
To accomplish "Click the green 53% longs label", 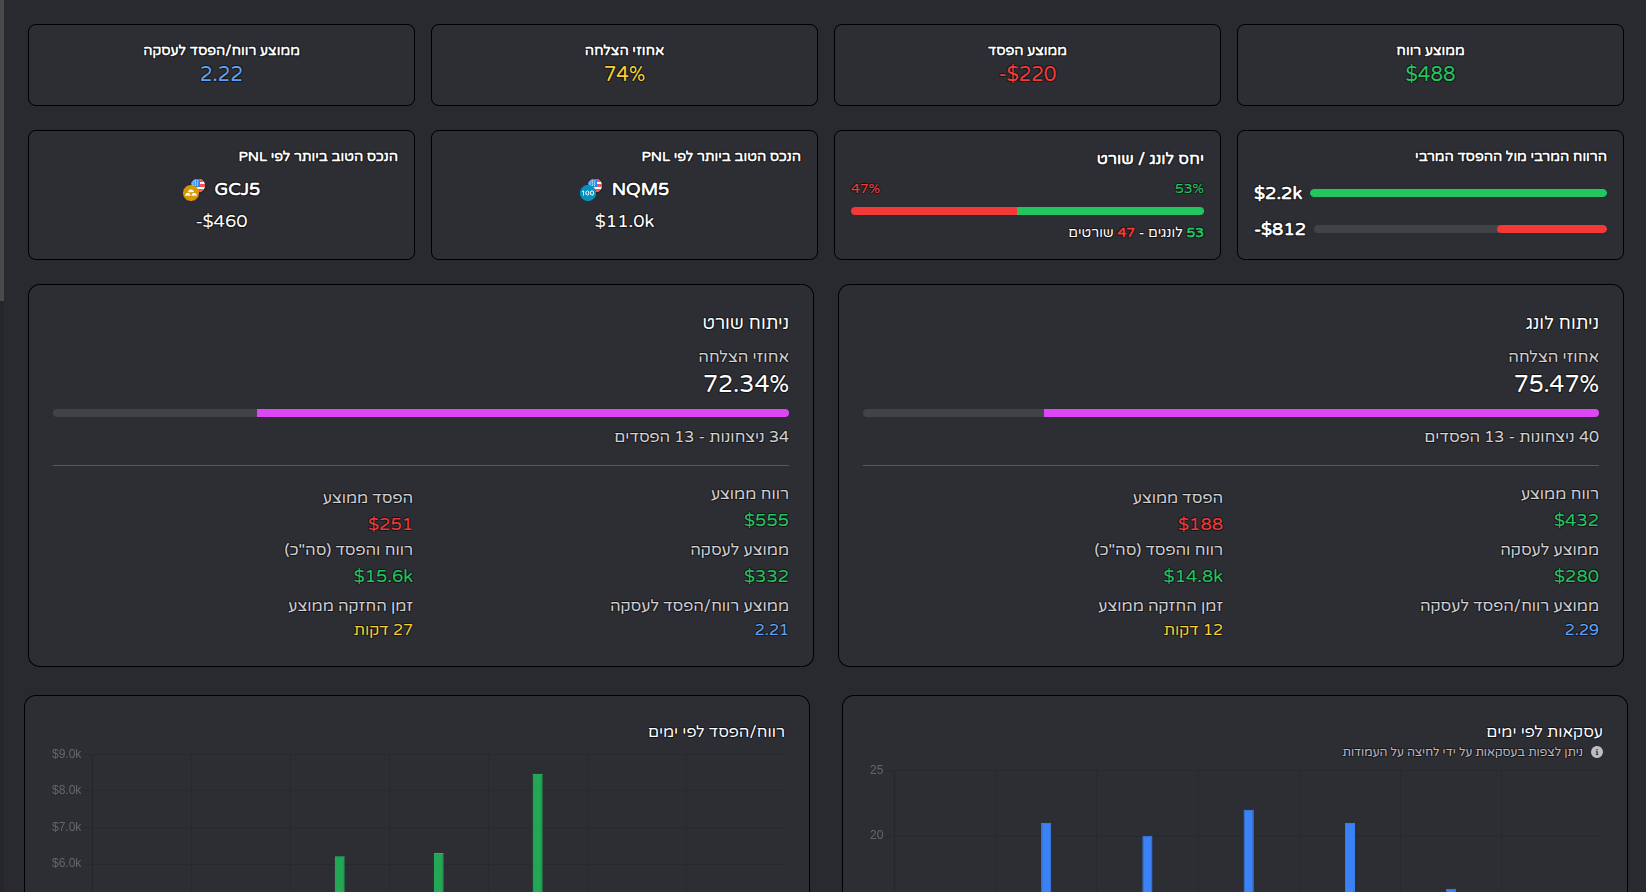I will coord(1189,188).
